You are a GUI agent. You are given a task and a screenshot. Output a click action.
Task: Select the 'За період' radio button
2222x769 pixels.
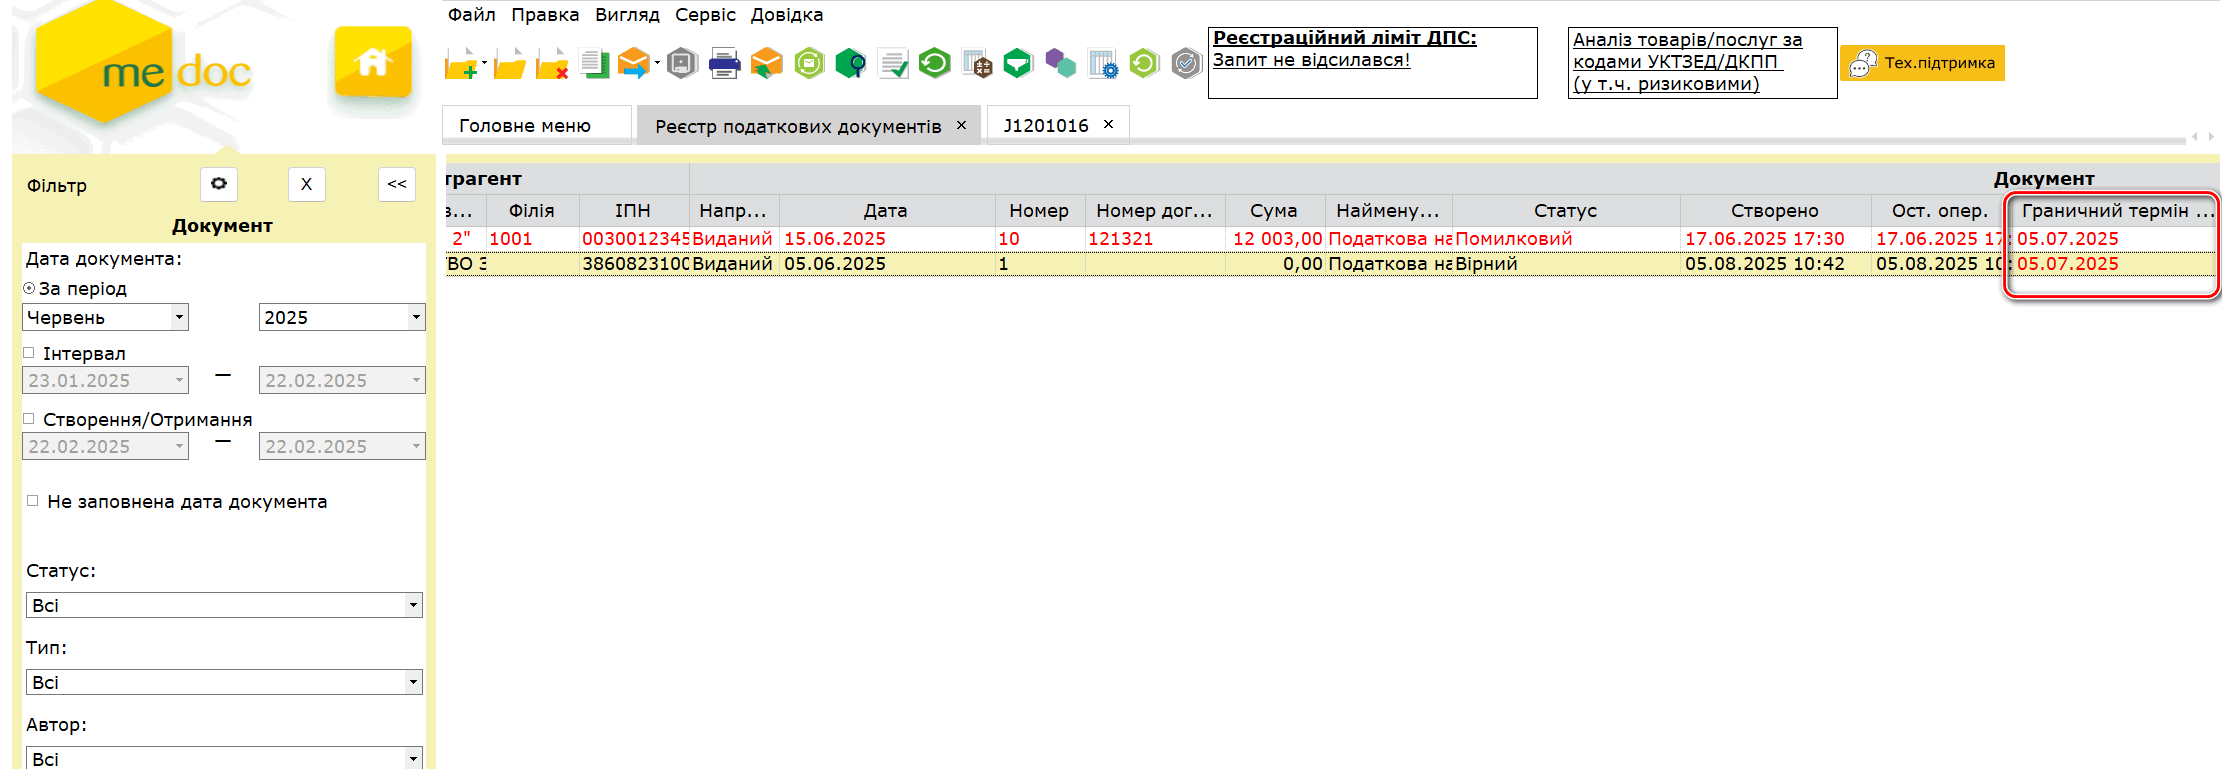click(x=30, y=289)
